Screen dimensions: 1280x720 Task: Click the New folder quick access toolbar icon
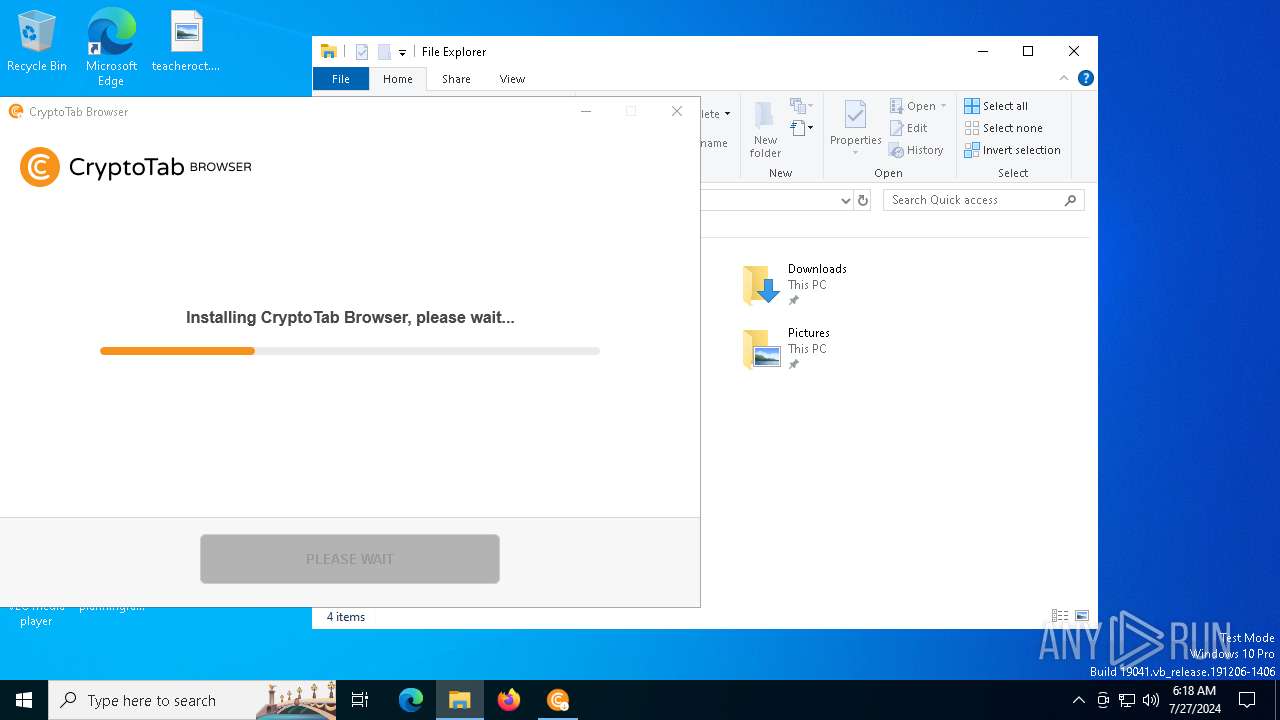(384, 52)
